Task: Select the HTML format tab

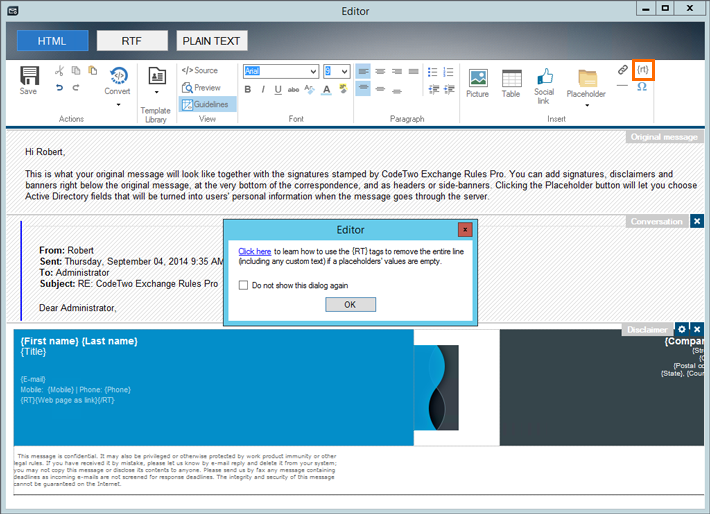Action: (52, 41)
